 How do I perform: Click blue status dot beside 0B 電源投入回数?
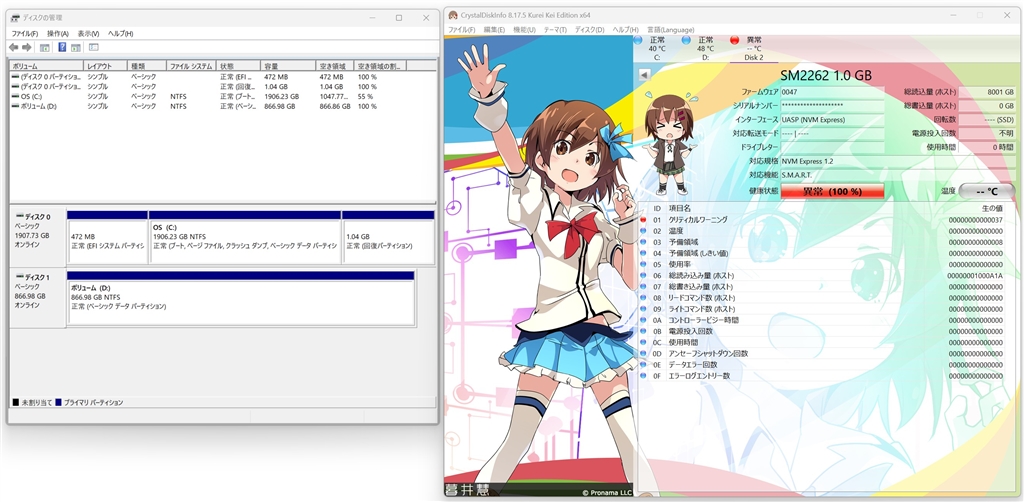(643, 331)
